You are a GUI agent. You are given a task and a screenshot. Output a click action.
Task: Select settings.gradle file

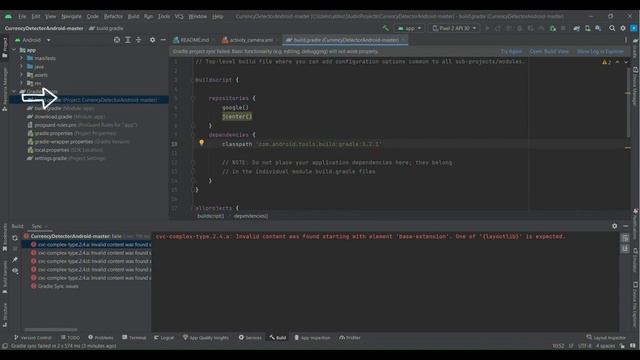click(66, 158)
